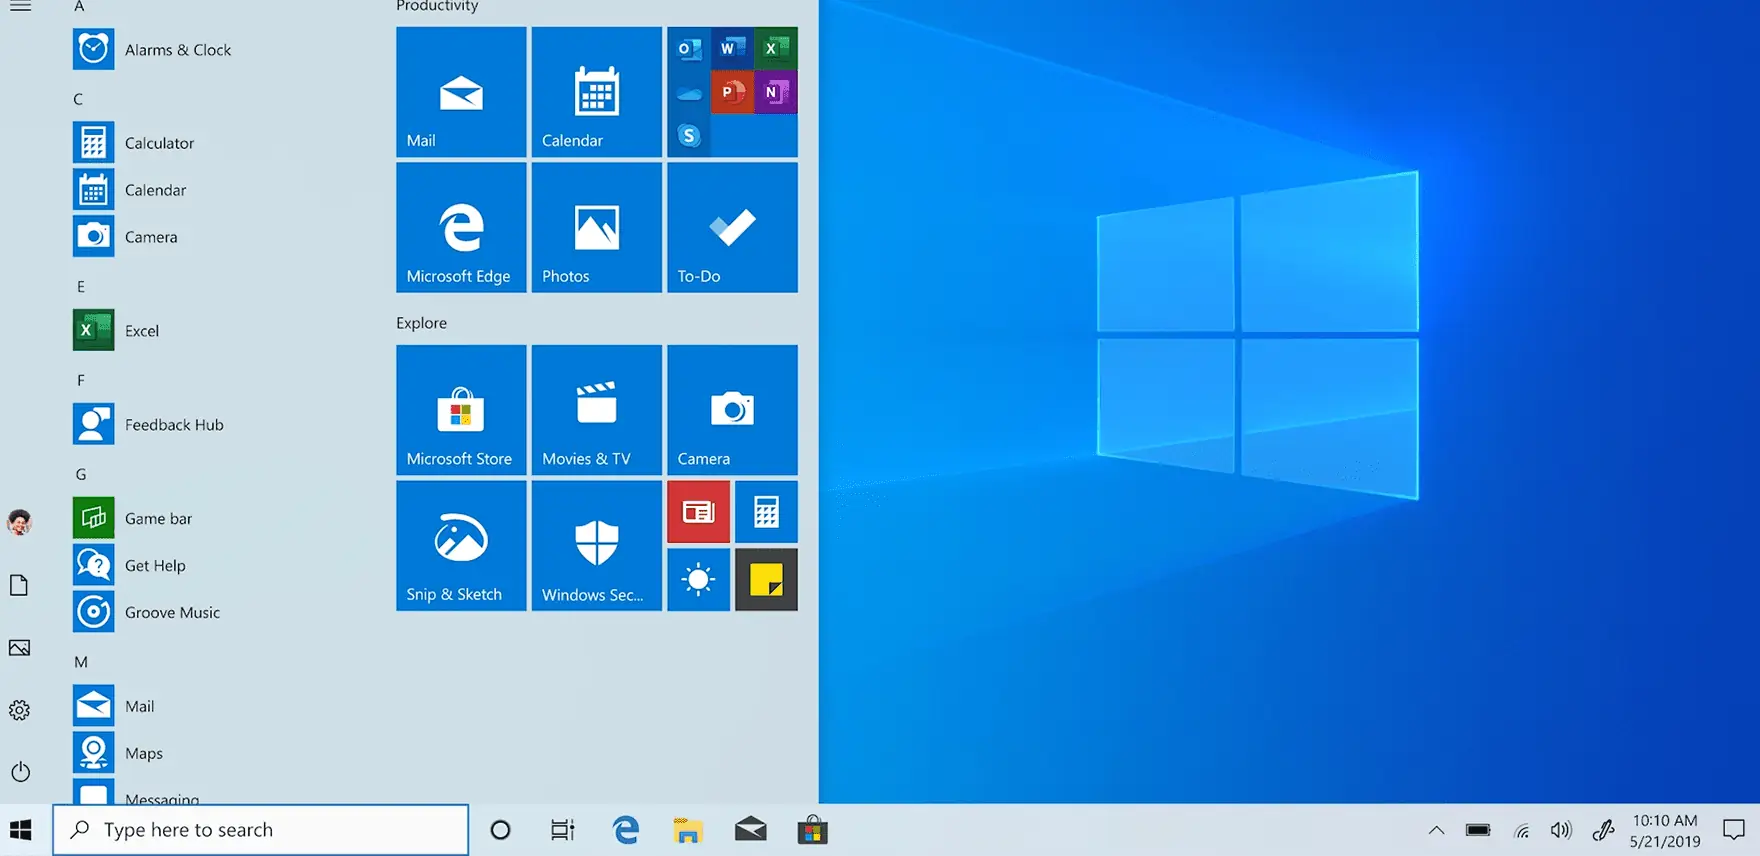Open the Sticky Notes small tile

(x=767, y=580)
